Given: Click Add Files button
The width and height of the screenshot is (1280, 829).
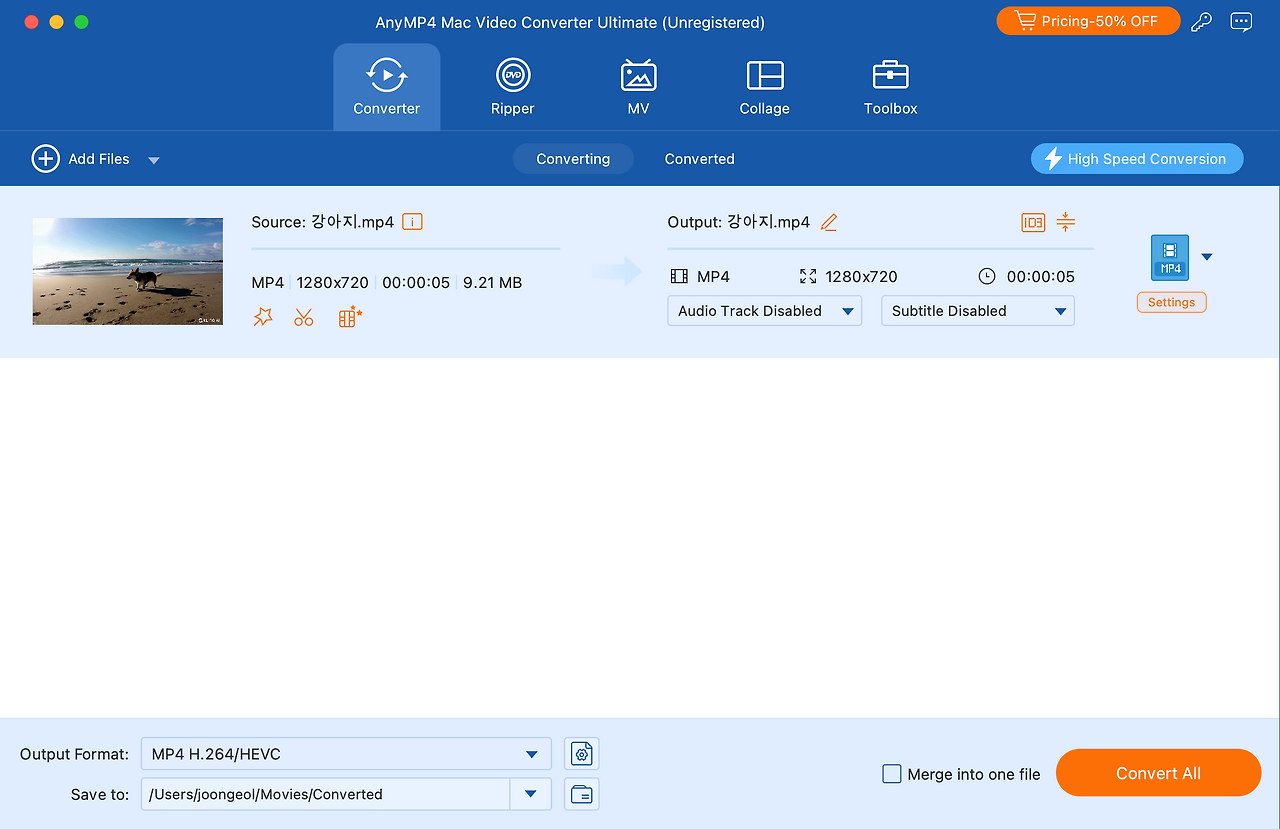Looking at the screenshot, I should point(81,159).
